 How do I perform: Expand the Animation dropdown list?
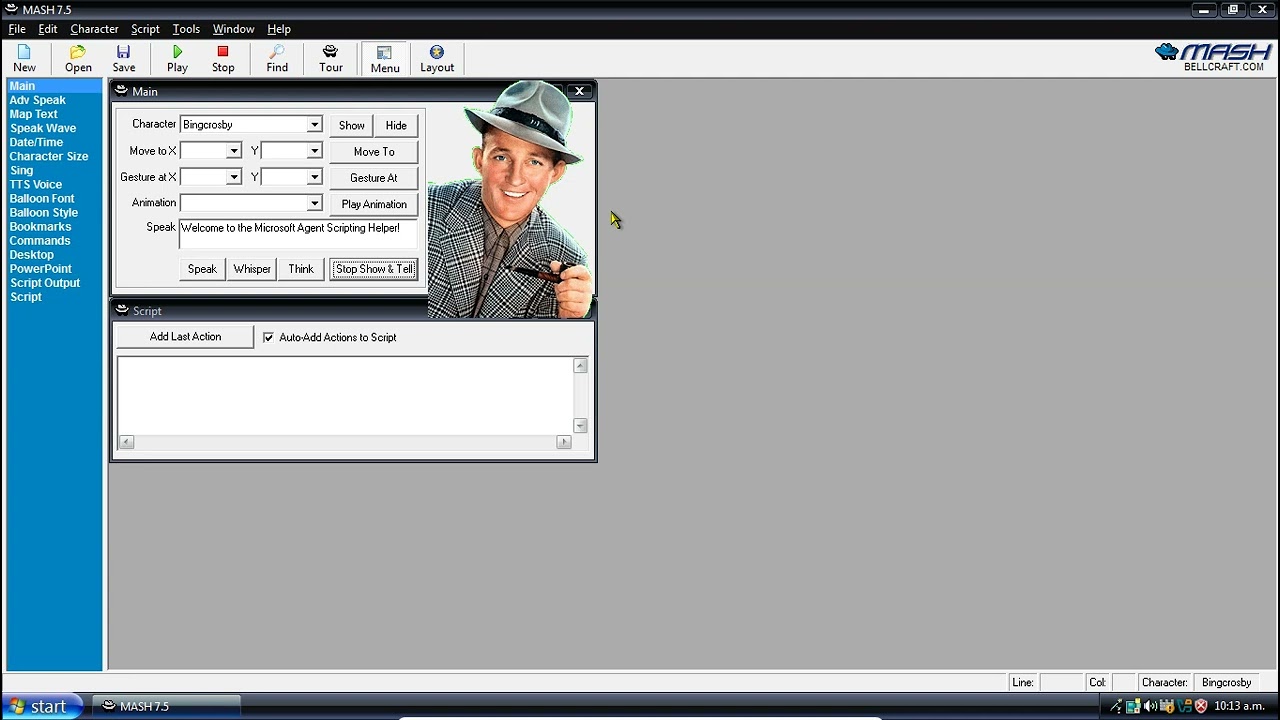314,203
